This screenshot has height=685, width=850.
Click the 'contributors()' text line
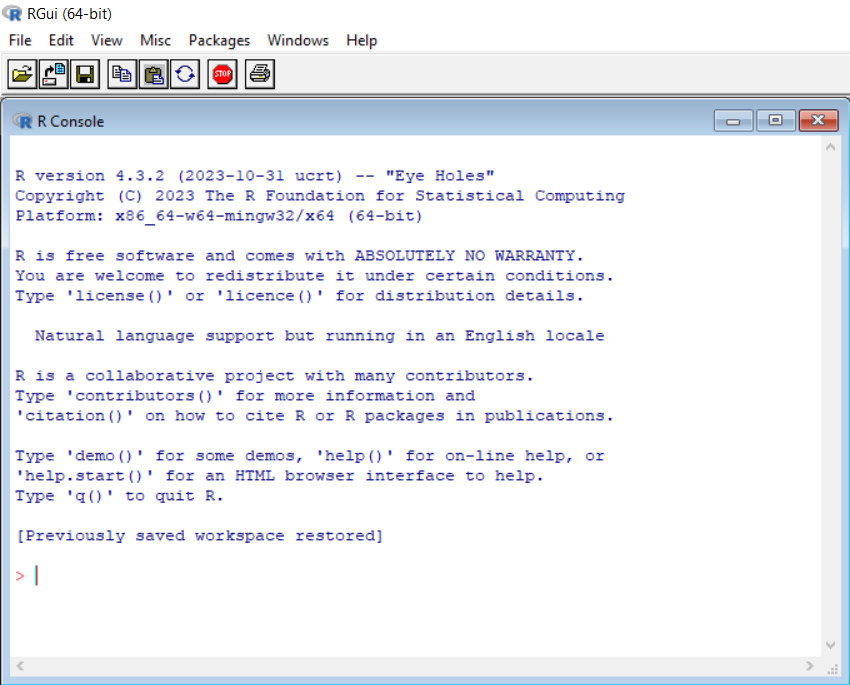[245, 396]
